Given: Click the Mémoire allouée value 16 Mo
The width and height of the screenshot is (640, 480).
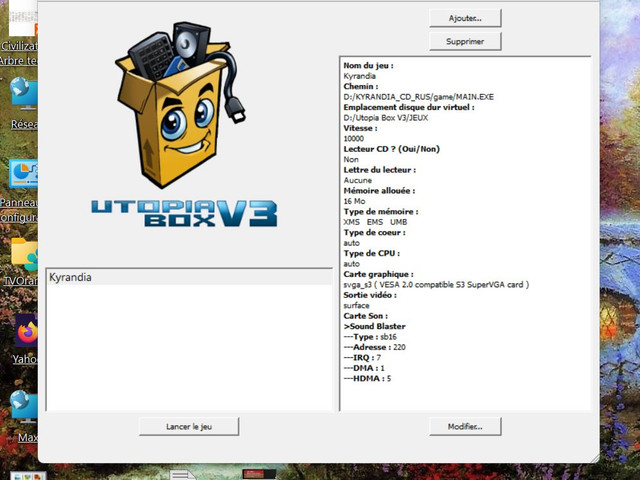Looking at the screenshot, I should pos(354,201).
